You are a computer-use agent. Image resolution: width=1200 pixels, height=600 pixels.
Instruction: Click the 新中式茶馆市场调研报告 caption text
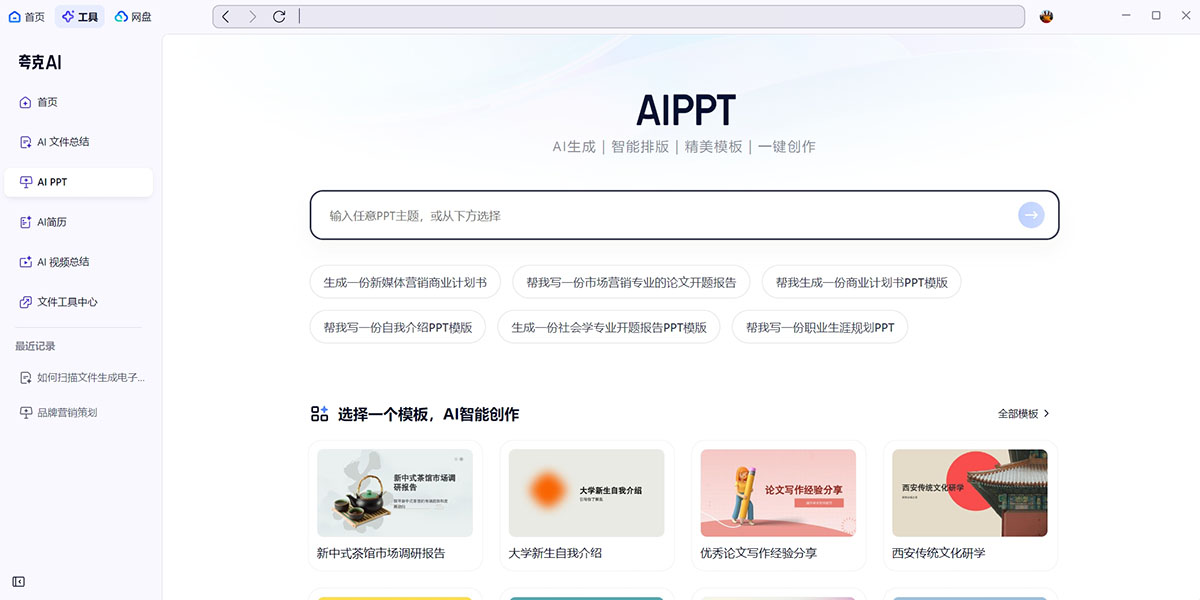pos(381,553)
